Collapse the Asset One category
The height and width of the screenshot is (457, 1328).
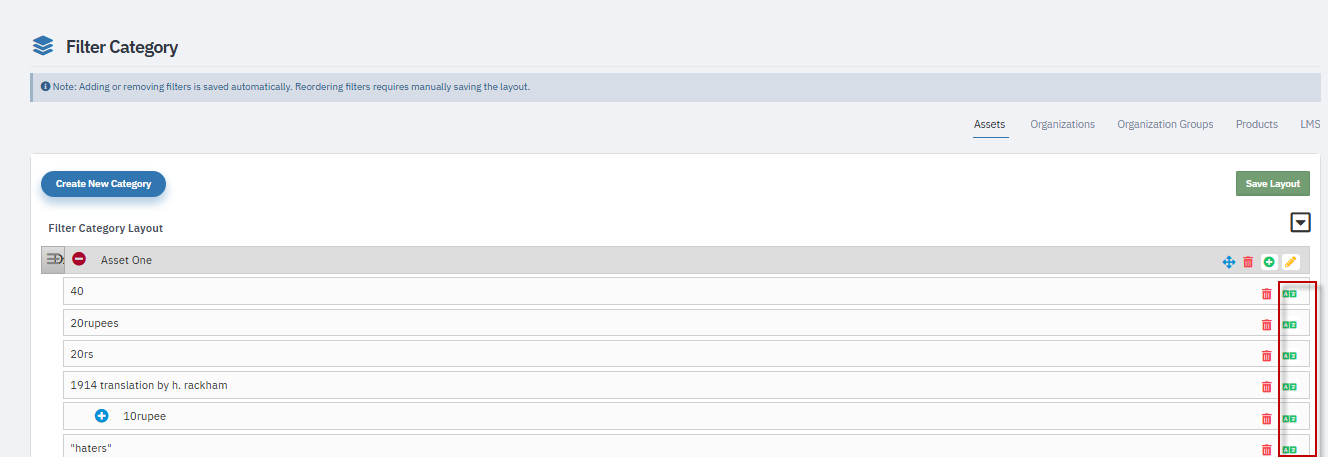pos(79,260)
